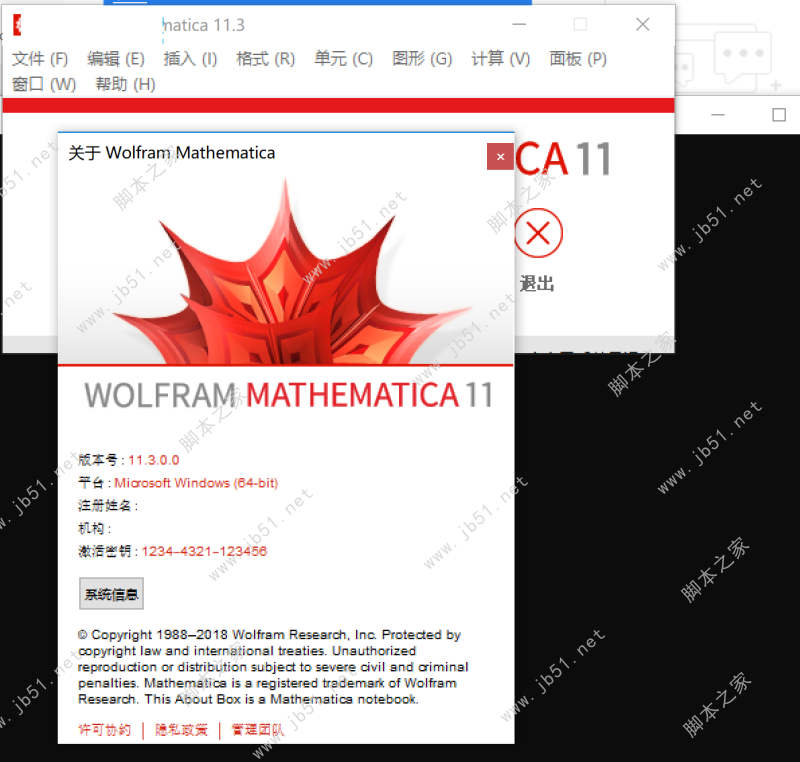Open the 计算 (V) menu
This screenshot has height=762, width=800.
501,59
